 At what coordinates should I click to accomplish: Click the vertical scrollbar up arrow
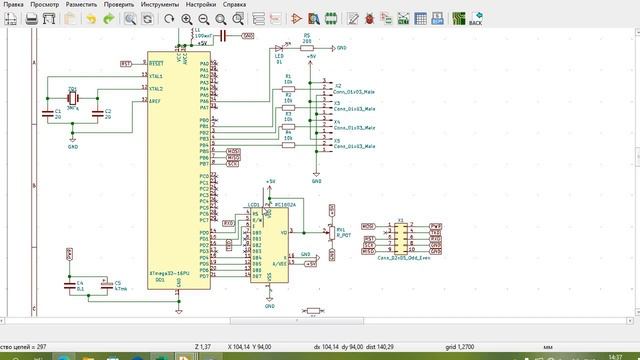[x=637, y=32]
